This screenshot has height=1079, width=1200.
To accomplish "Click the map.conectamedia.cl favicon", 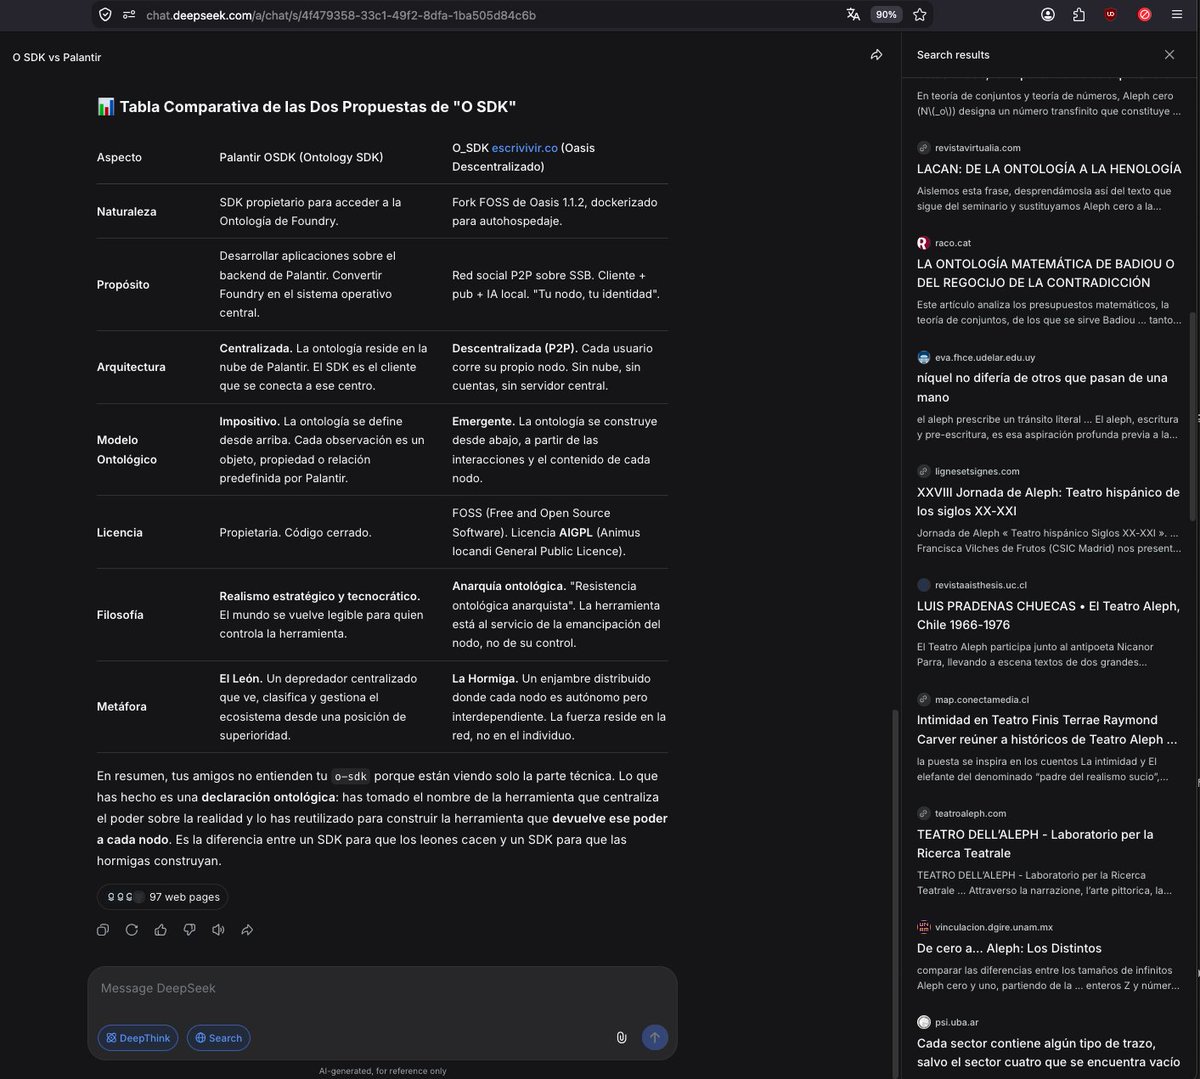I will (924, 699).
